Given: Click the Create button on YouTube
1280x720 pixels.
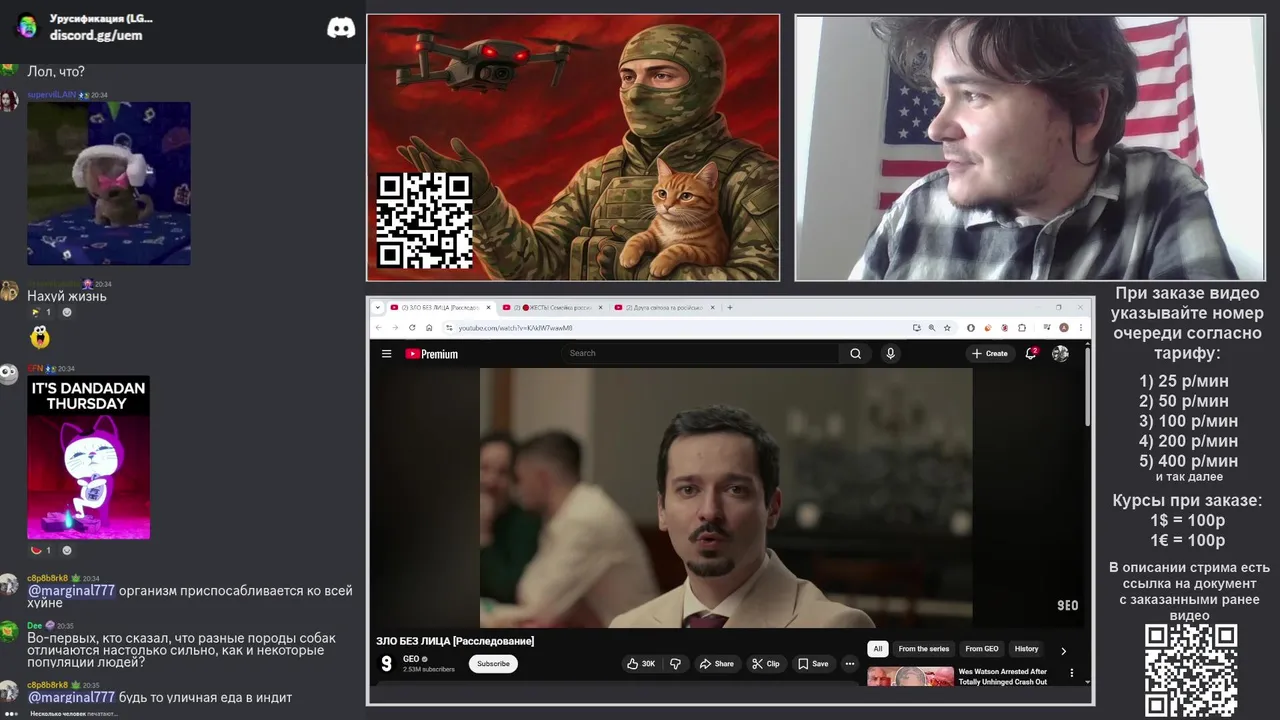Looking at the screenshot, I should click(x=989, y=353).
